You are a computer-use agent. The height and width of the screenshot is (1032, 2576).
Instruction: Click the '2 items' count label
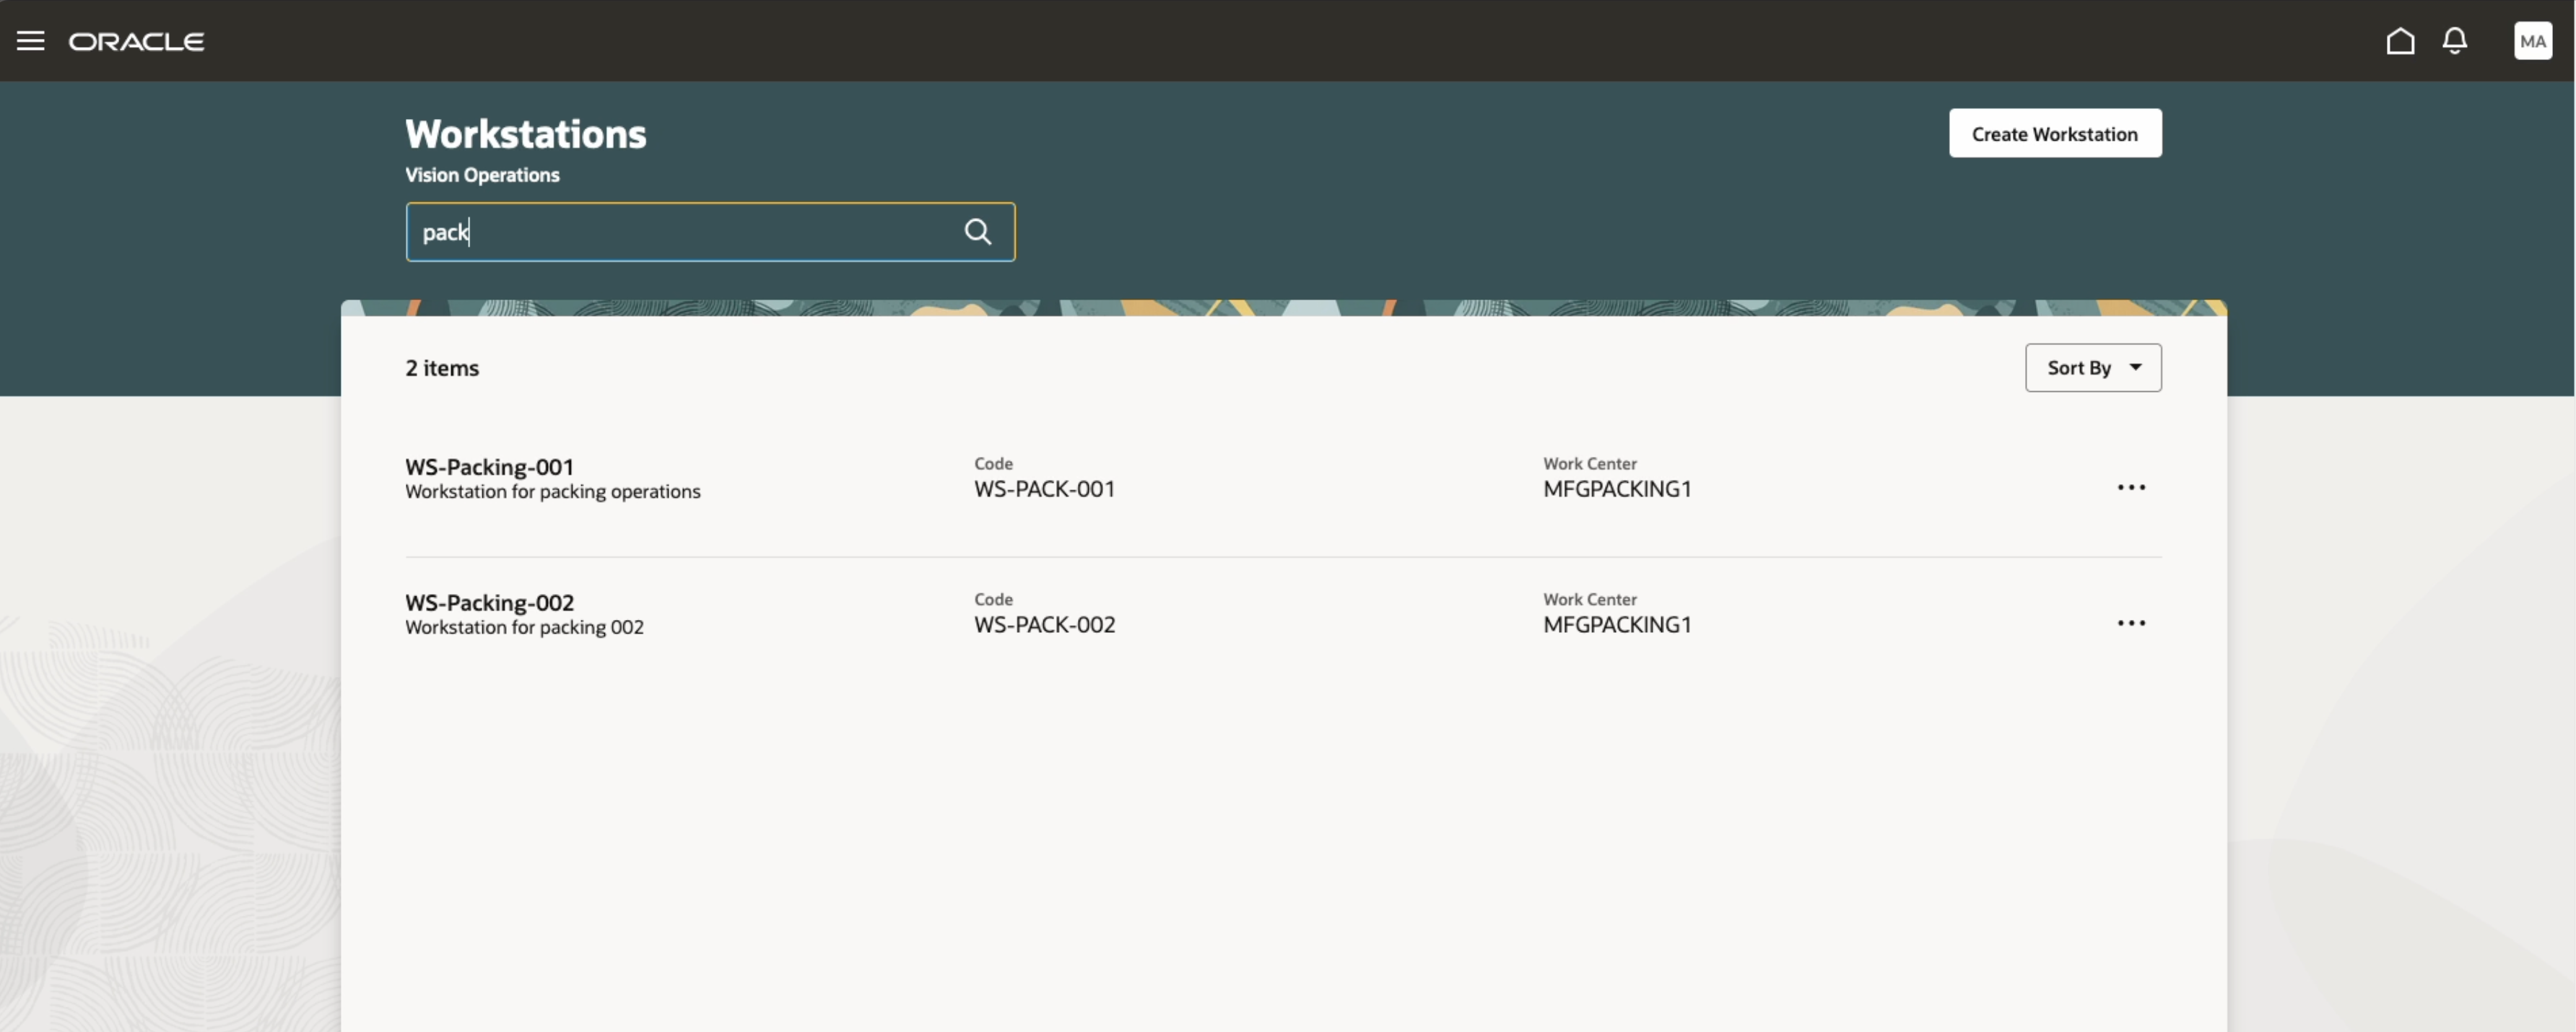coord(441,368)
